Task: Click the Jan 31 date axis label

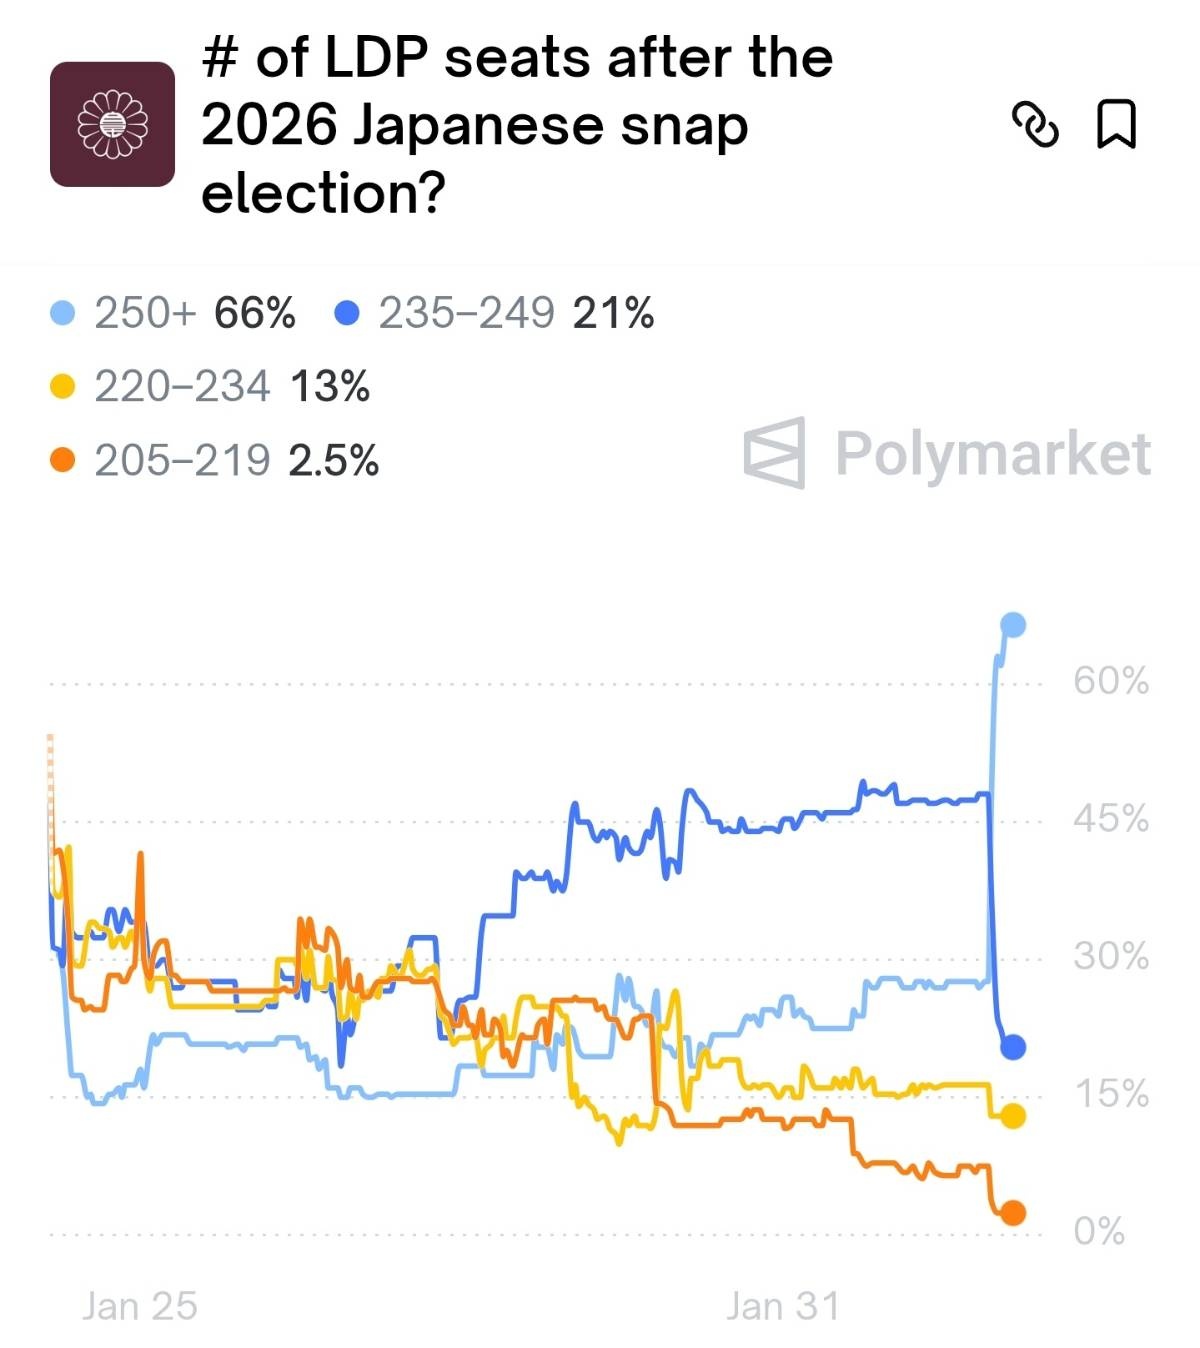Action: pyautogui.click(x=783, y=1306)
